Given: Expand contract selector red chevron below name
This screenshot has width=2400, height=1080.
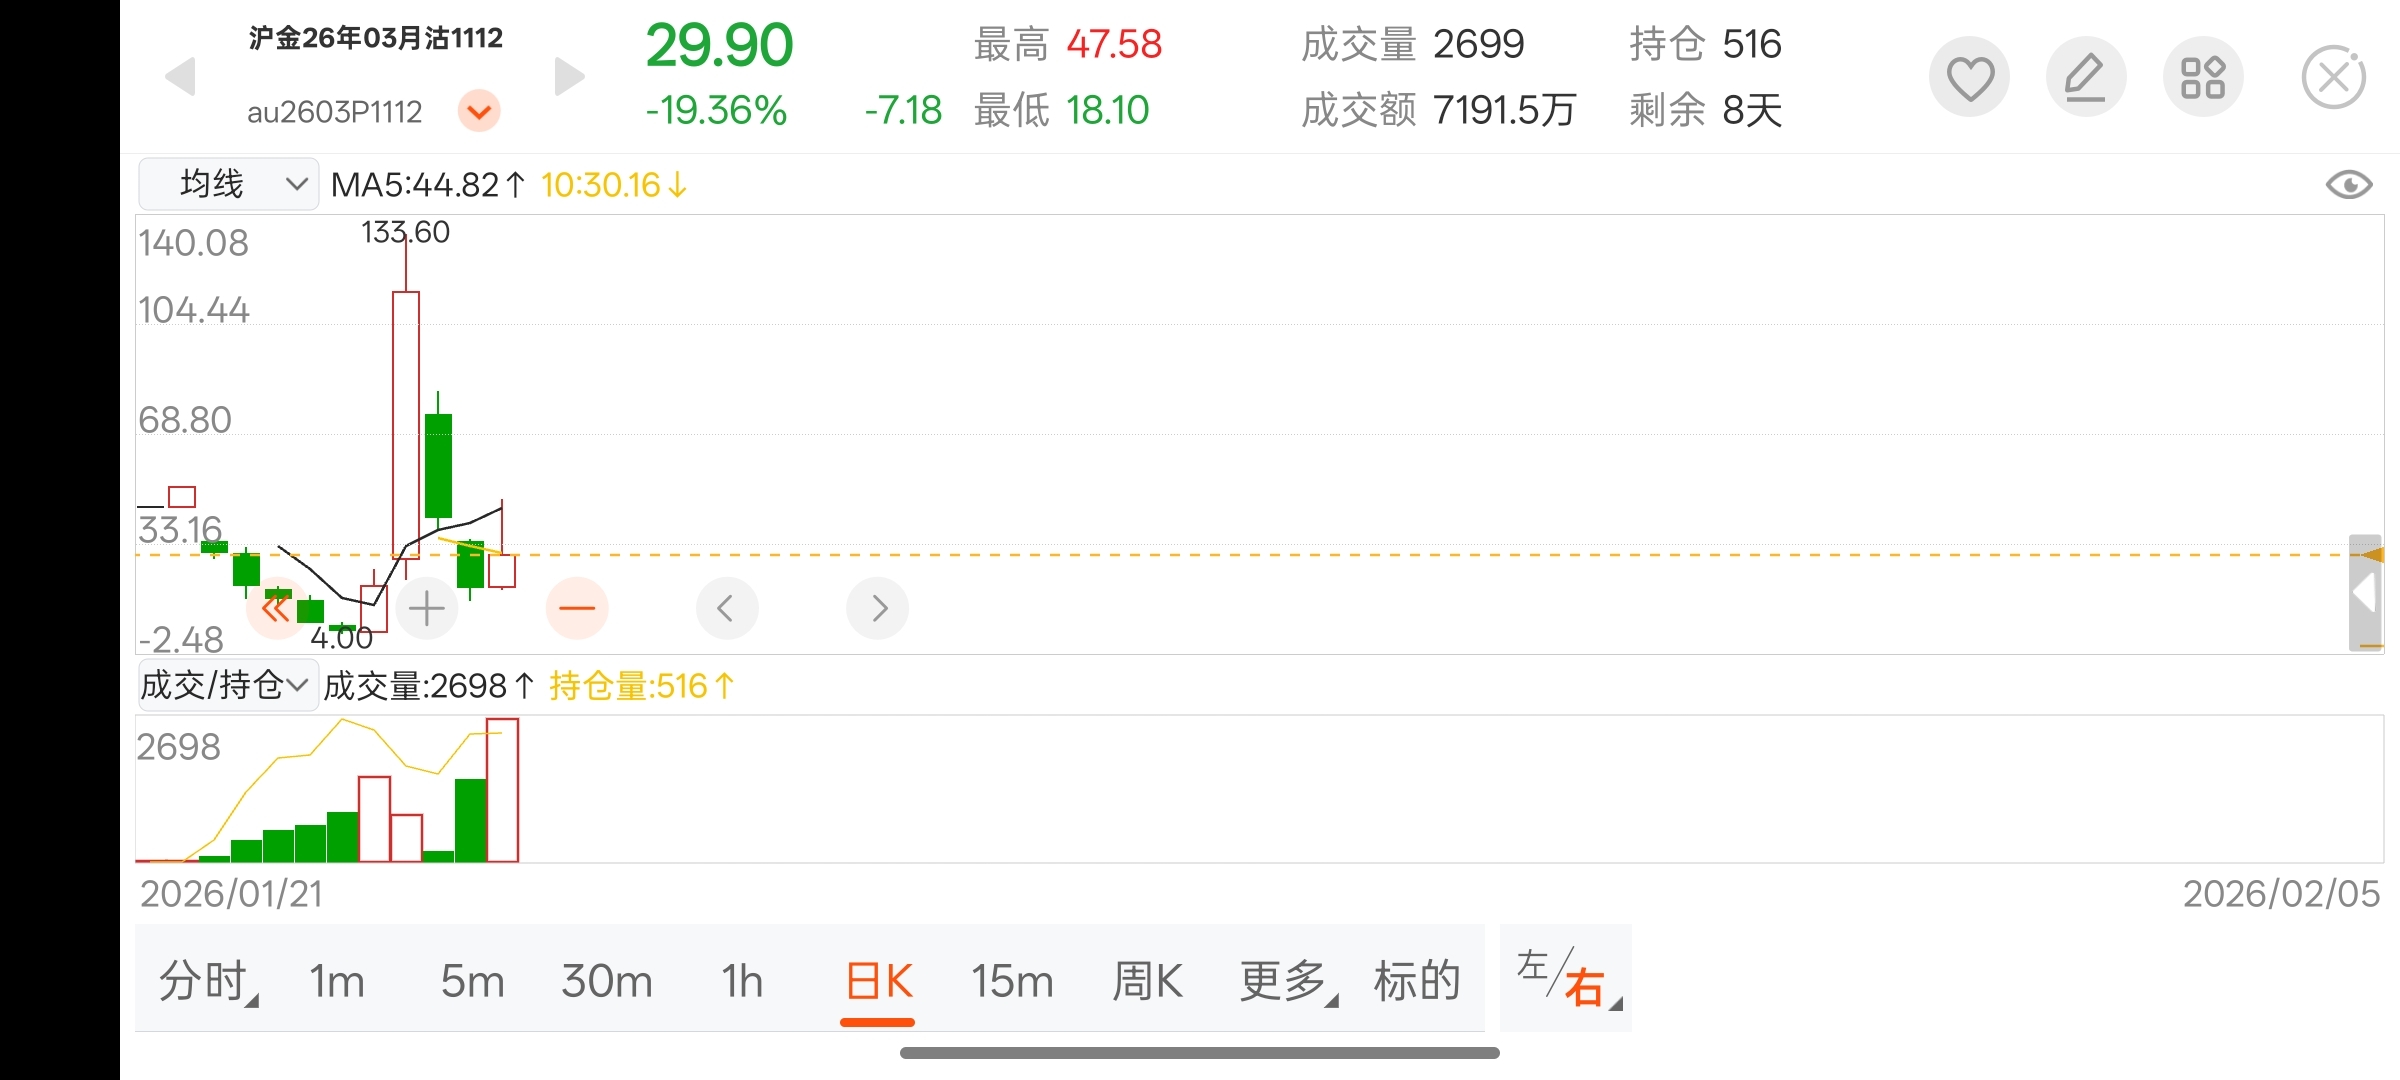Looking at the screenshot, I should [479, 111].
